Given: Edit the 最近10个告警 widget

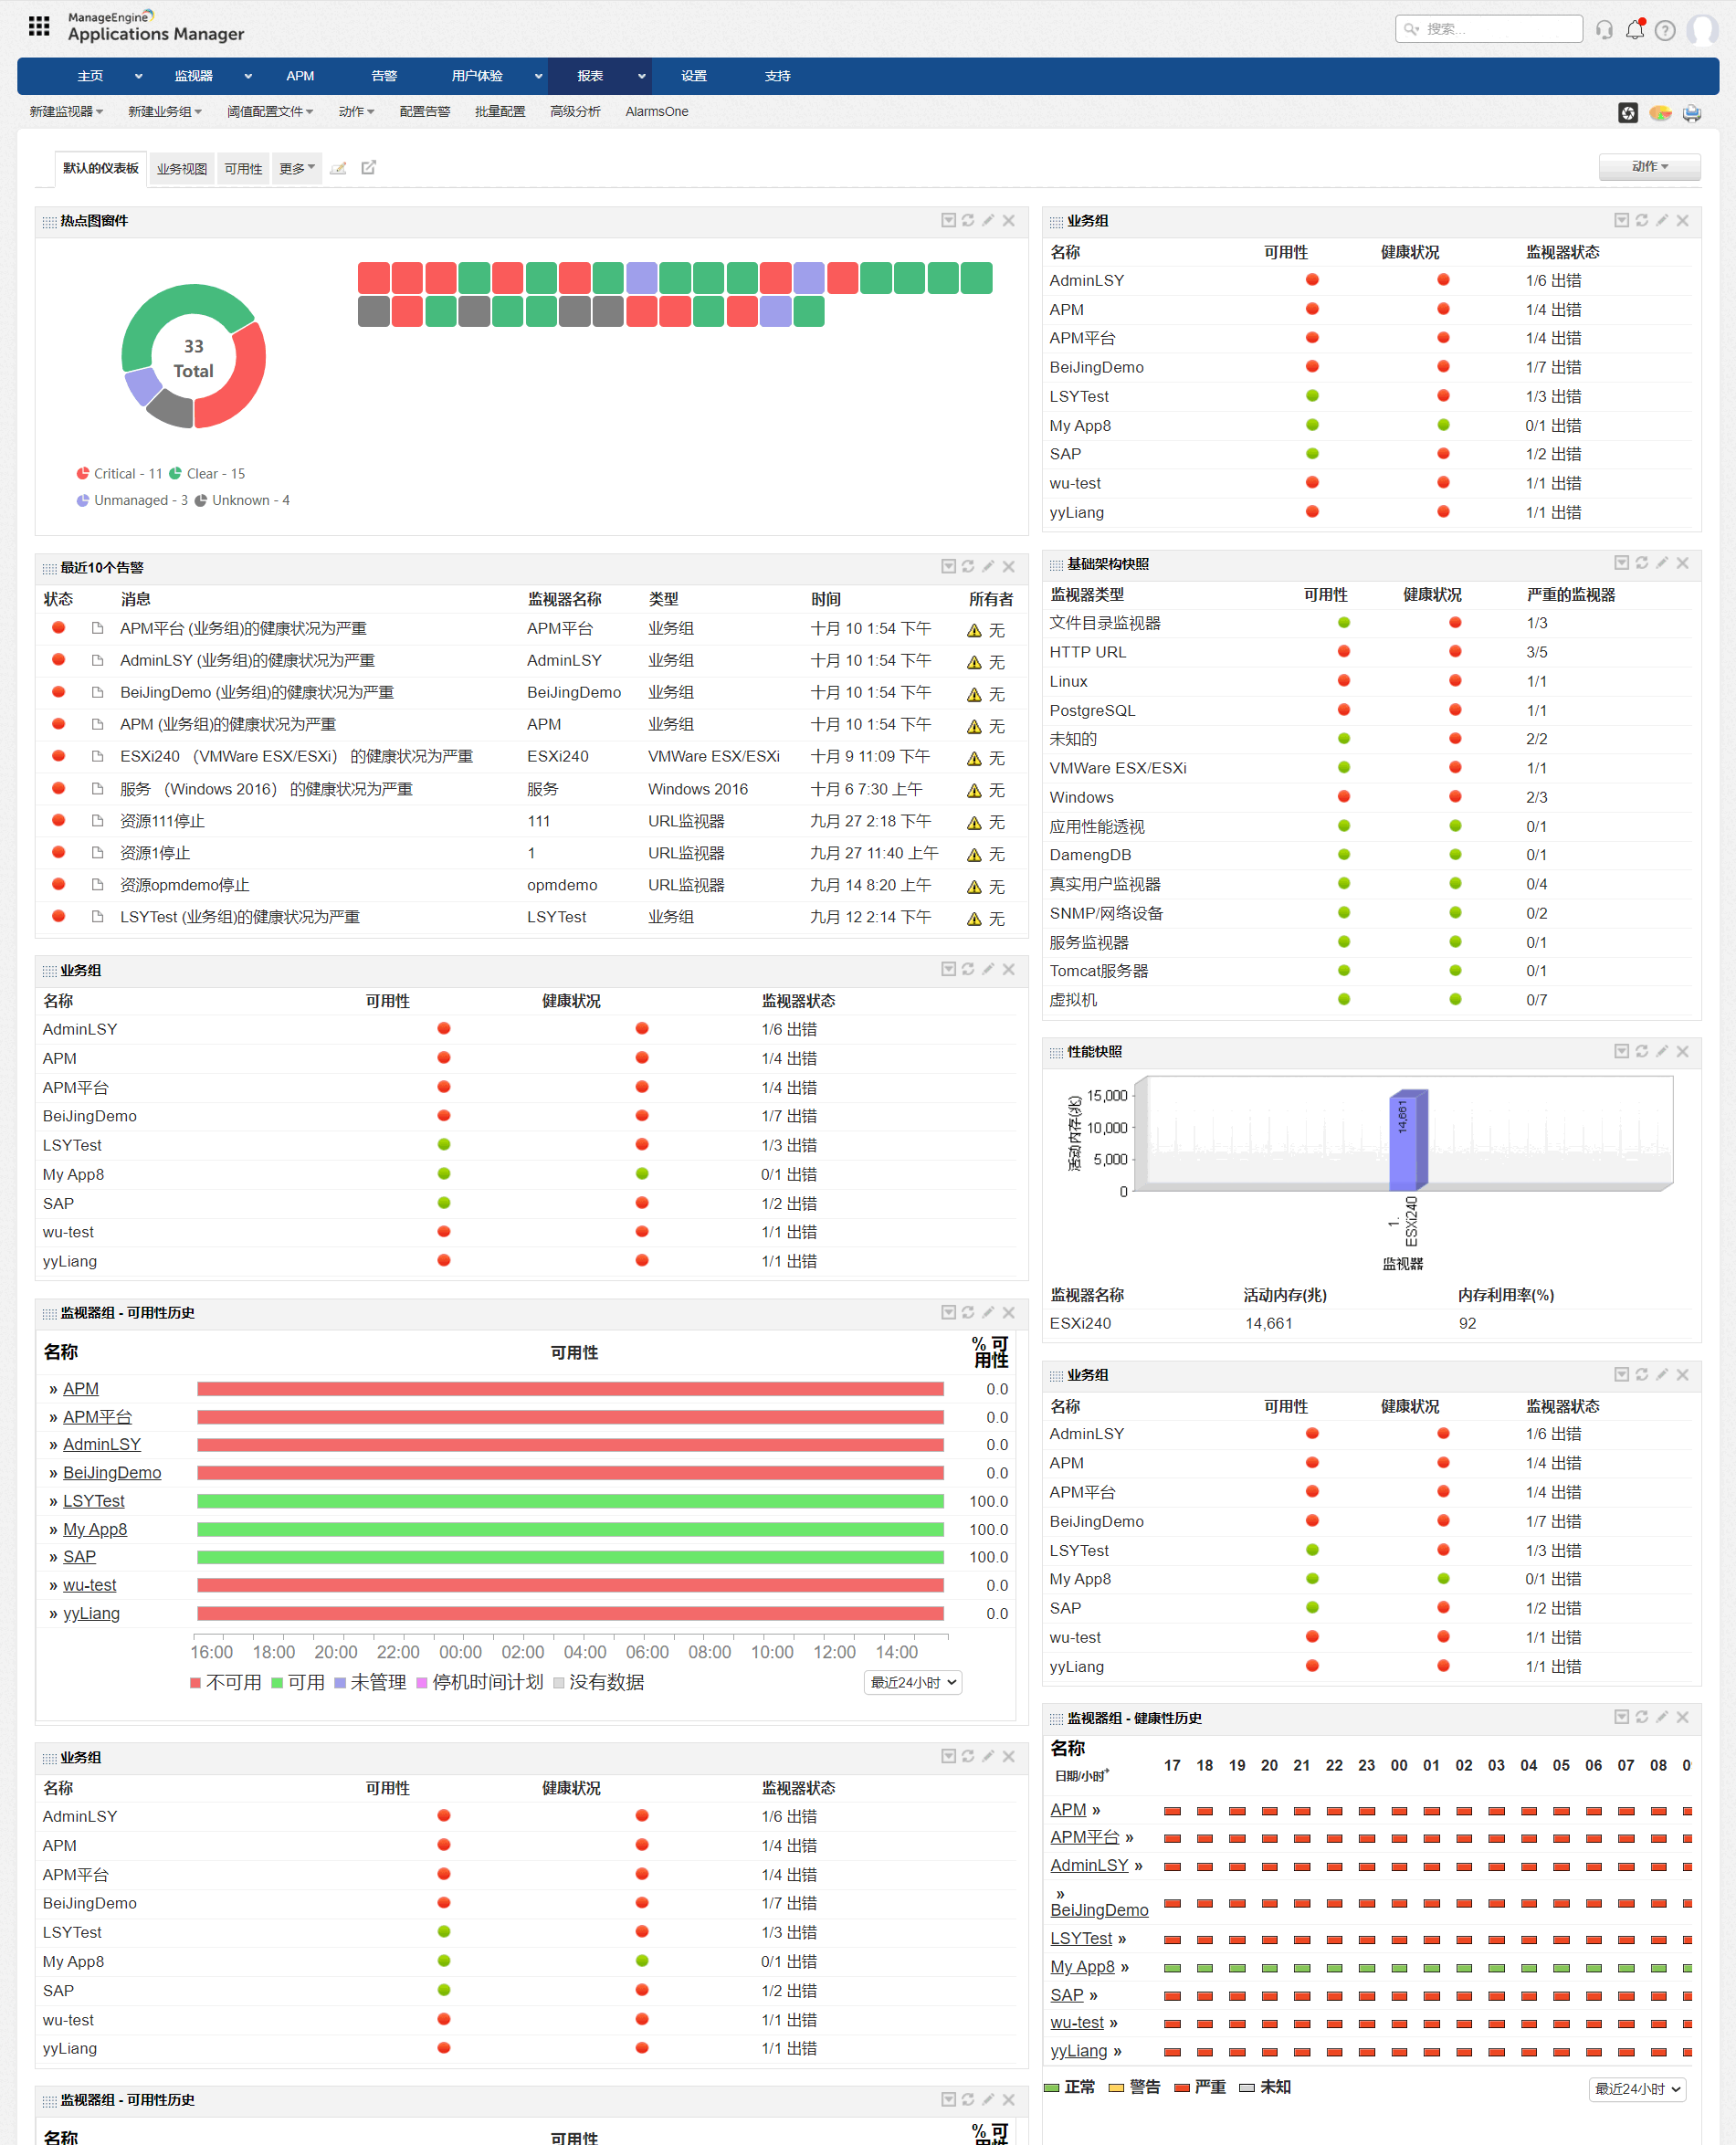Looking at the screenshot, I should pos(988,566).
